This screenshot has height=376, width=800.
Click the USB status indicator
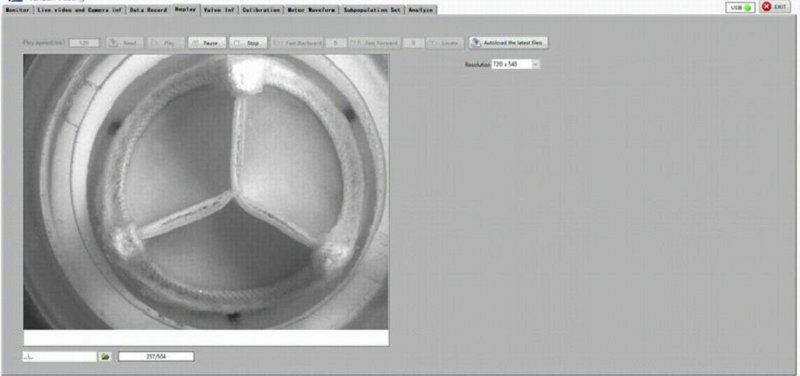coord(740,8)
